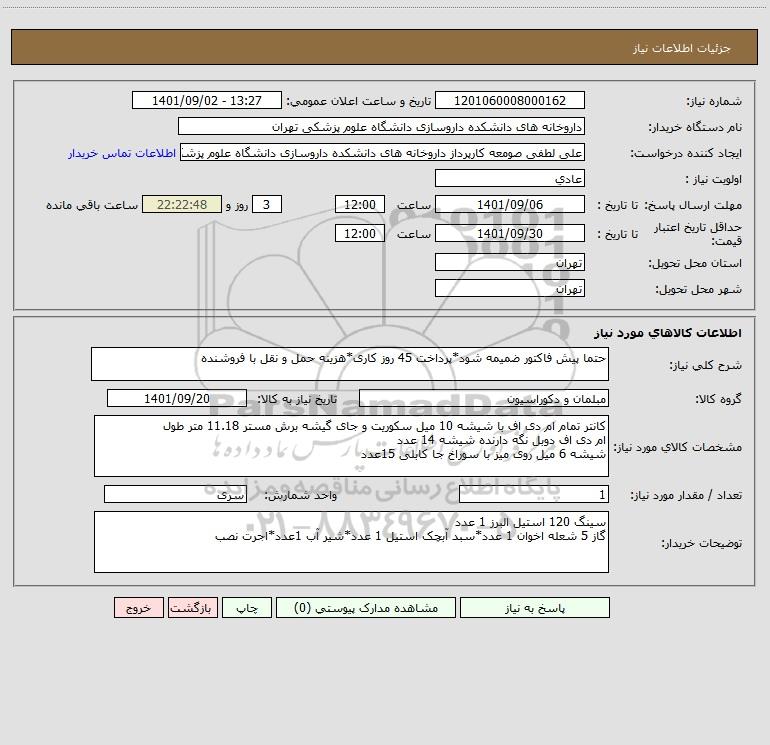Click the تاریخ نیاز به کالا field 1401/09/20
Viewport: 770px width, 745px height.
(177, 398)
